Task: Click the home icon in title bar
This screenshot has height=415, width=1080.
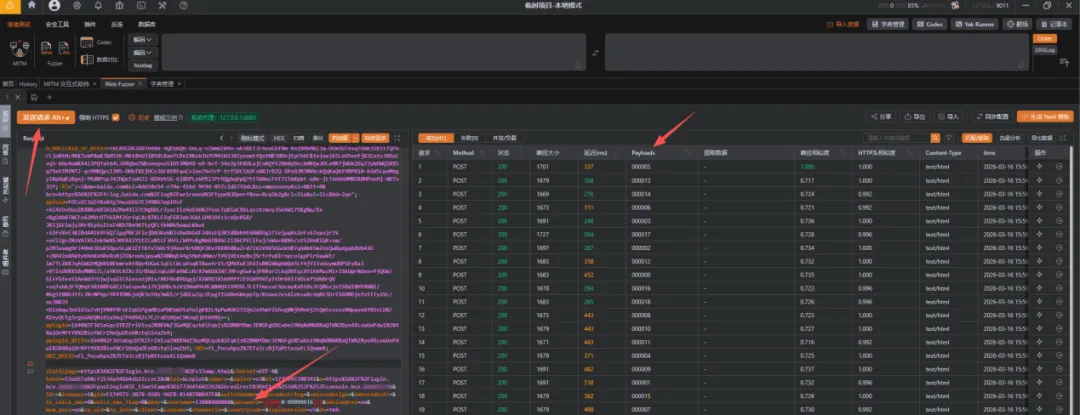Action: 32,5
